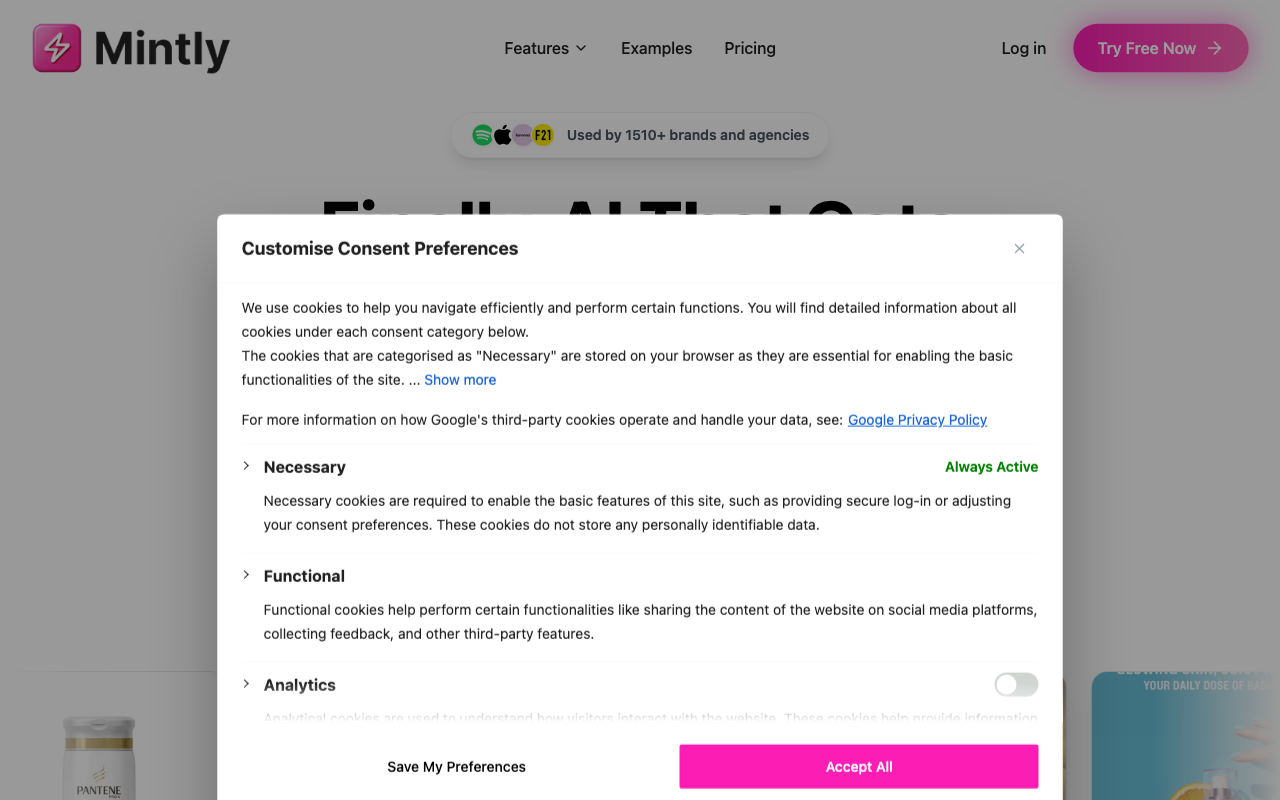Close the consent preferences dialog

tap(1019, 249)
